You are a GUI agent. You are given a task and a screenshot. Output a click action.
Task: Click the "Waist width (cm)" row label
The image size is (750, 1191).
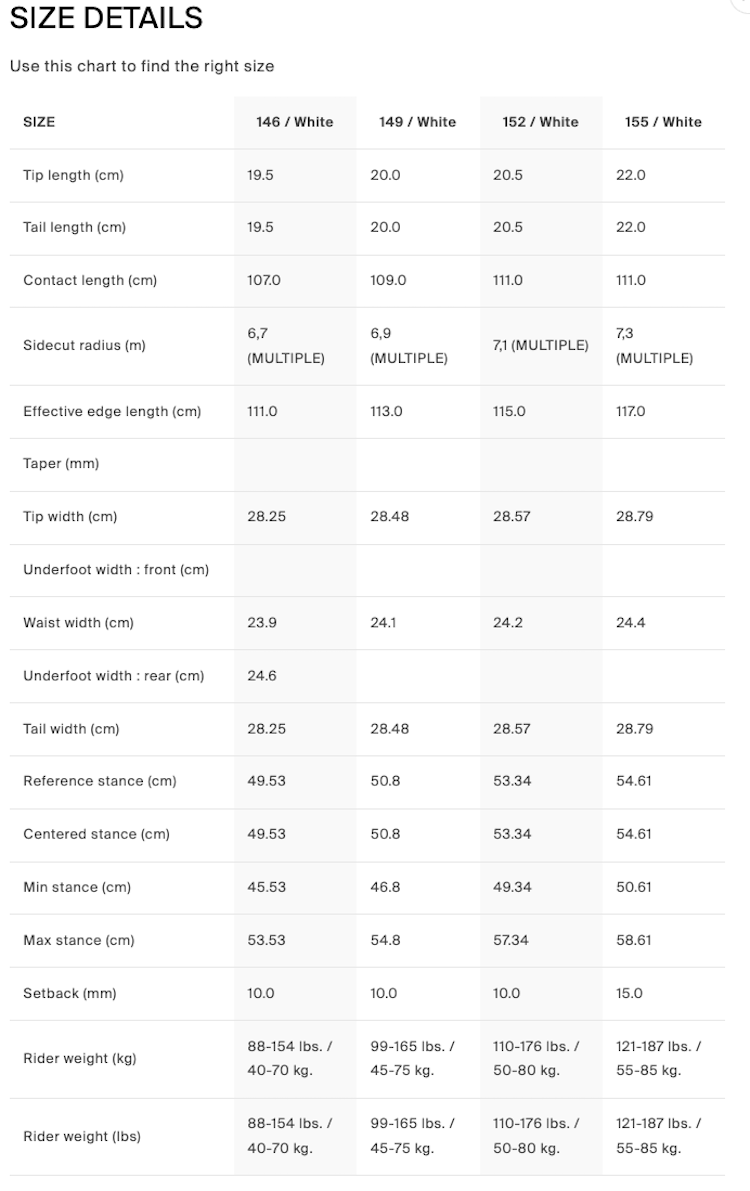point(78,622)
